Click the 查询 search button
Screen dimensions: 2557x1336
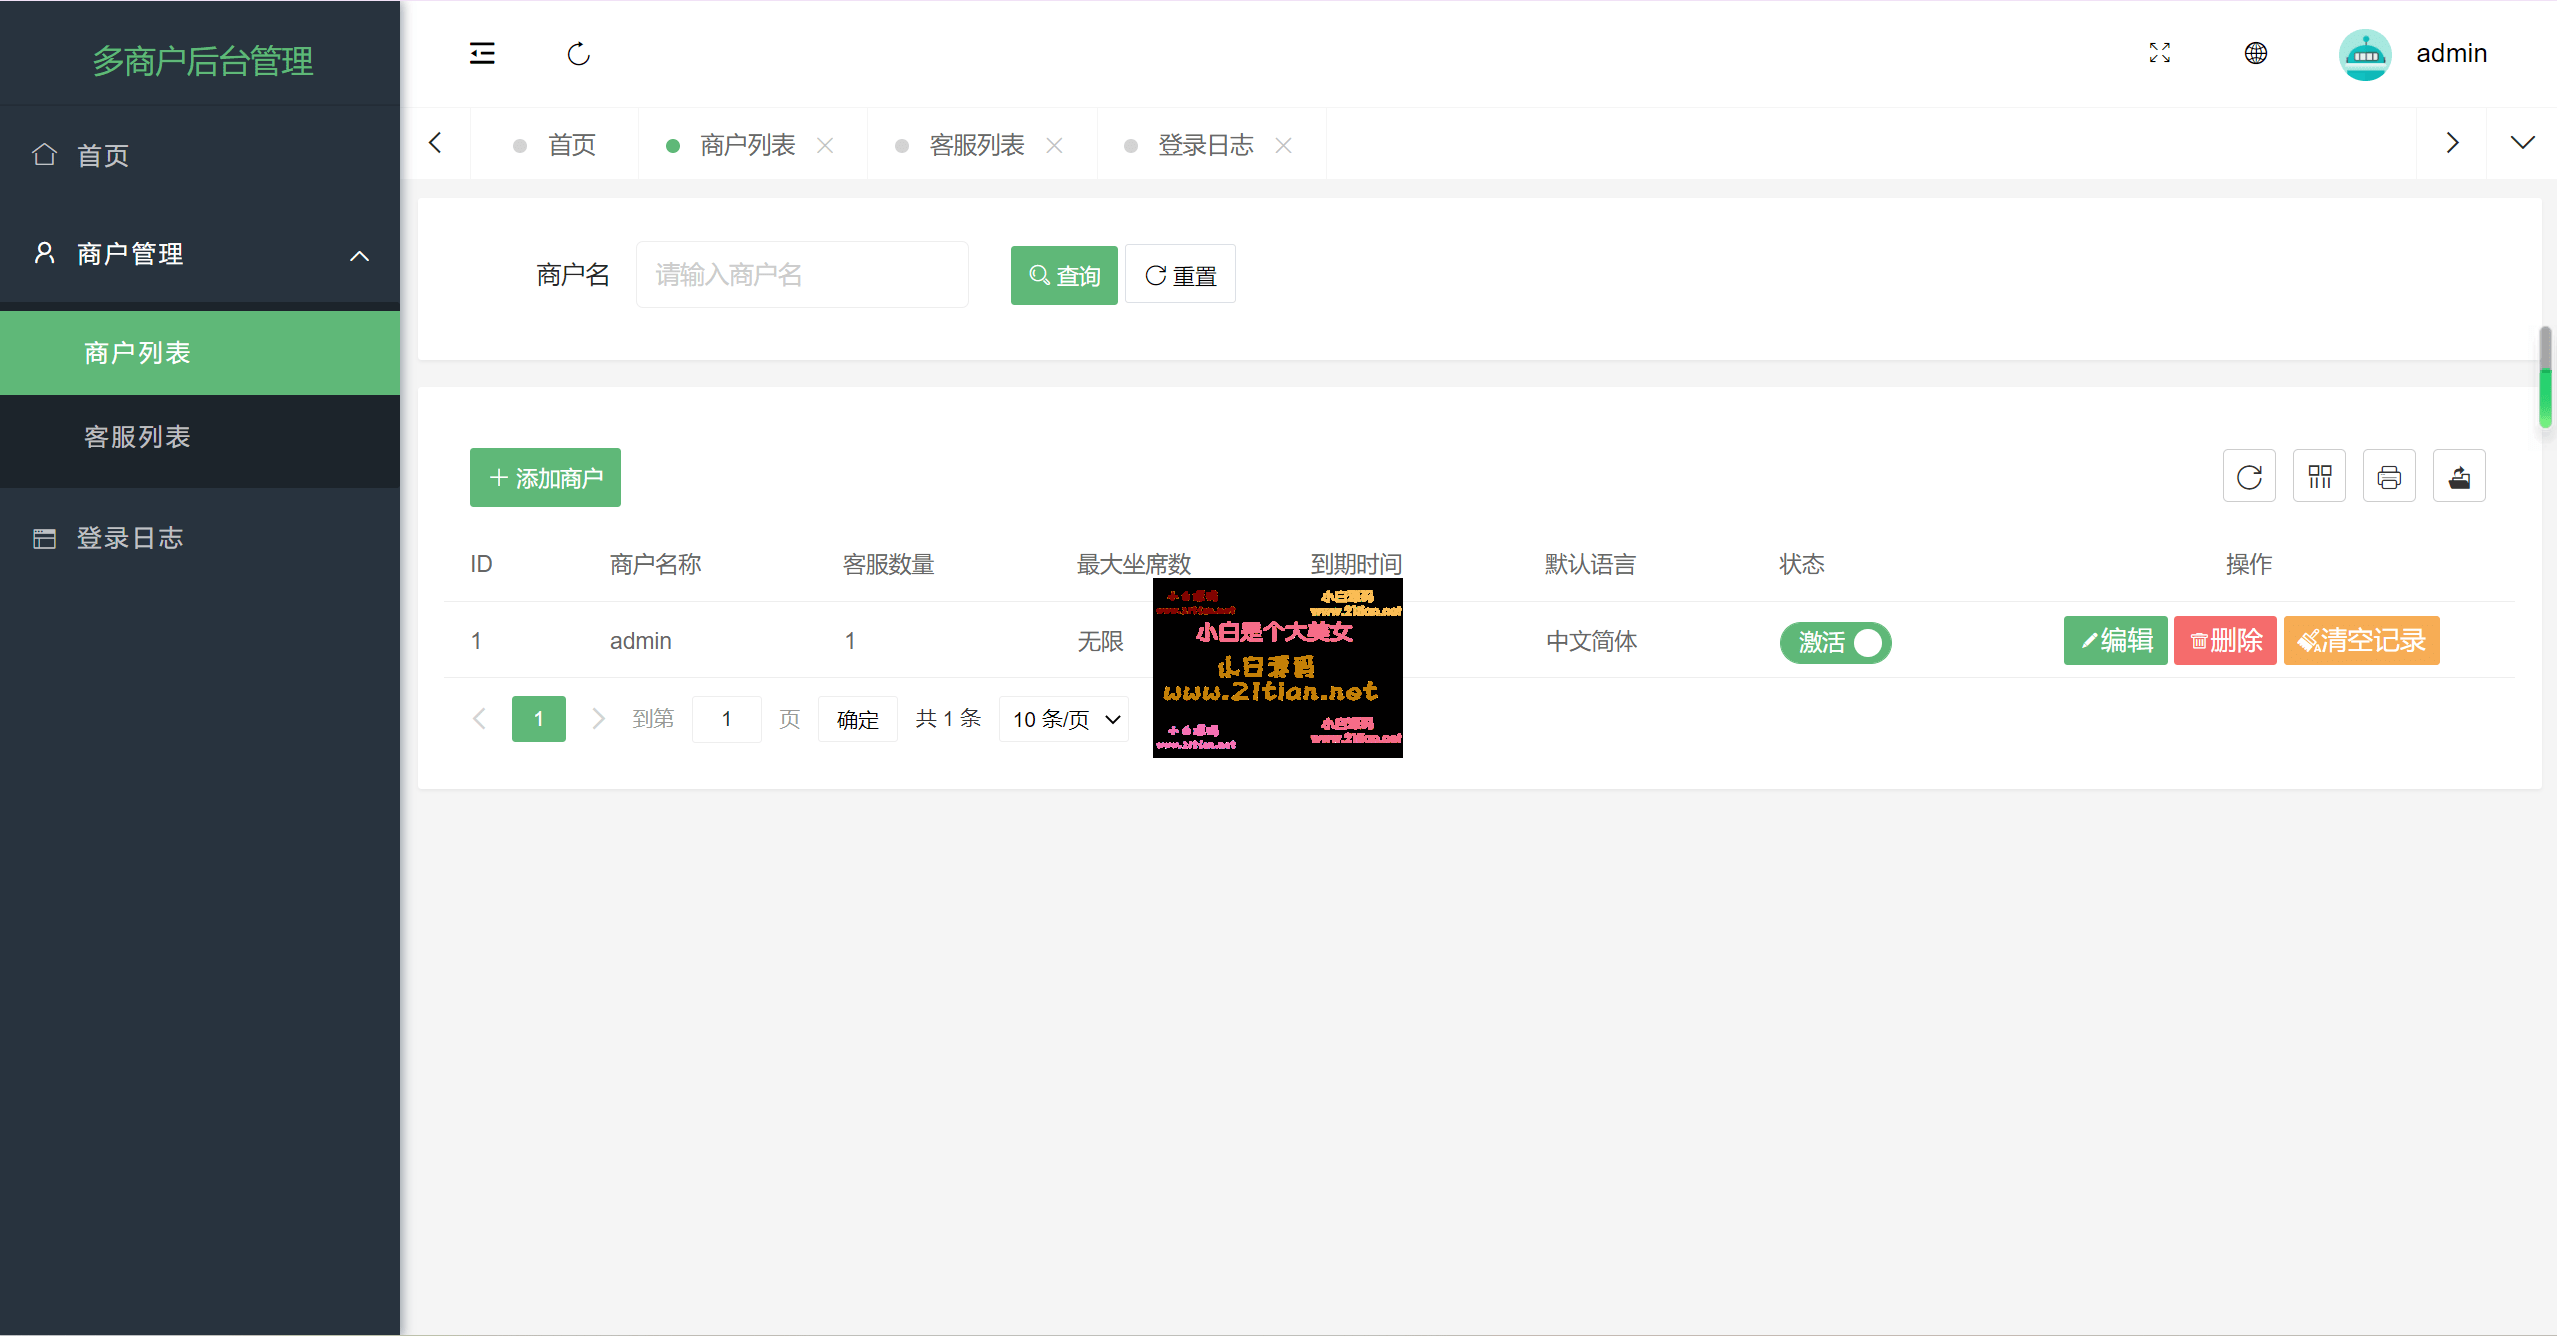pos(1063,275)
